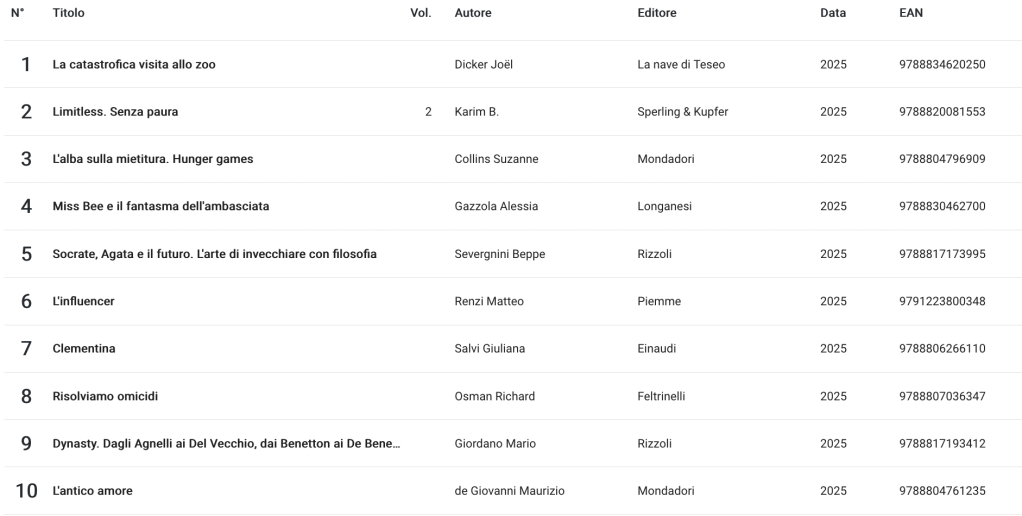Select 'L'alba sulla mietitura. Hunger games'
The image size is (1022, 516).
click(153, 159)
